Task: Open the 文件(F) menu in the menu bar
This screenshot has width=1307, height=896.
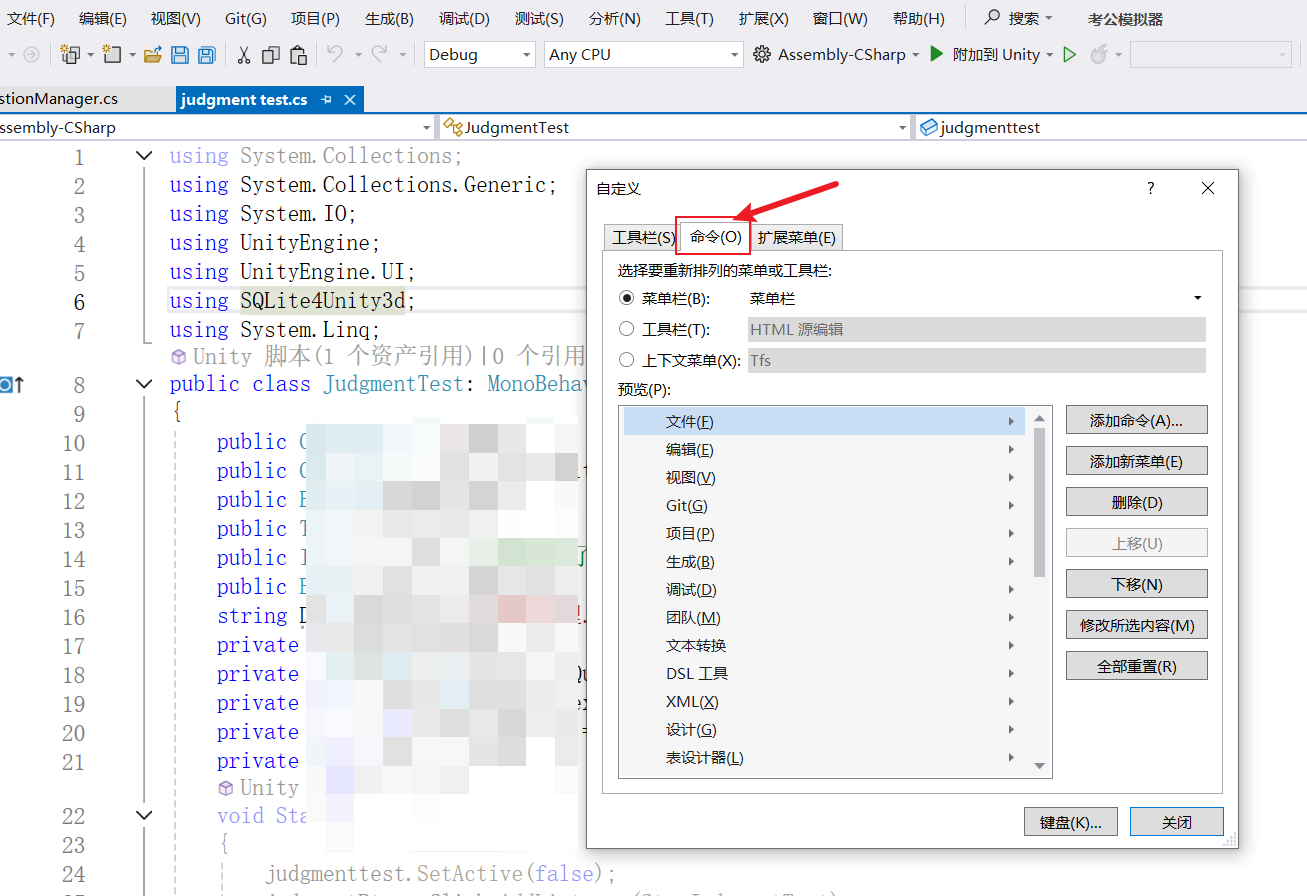Action: (31, 18)
